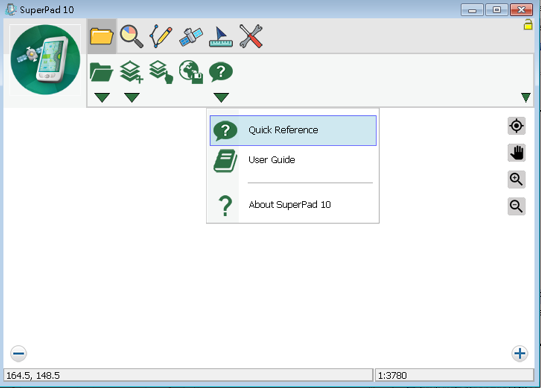Click the layer manager hand icon
The height and width of the screenshot is (388, 541).
(x=161, y=72)
